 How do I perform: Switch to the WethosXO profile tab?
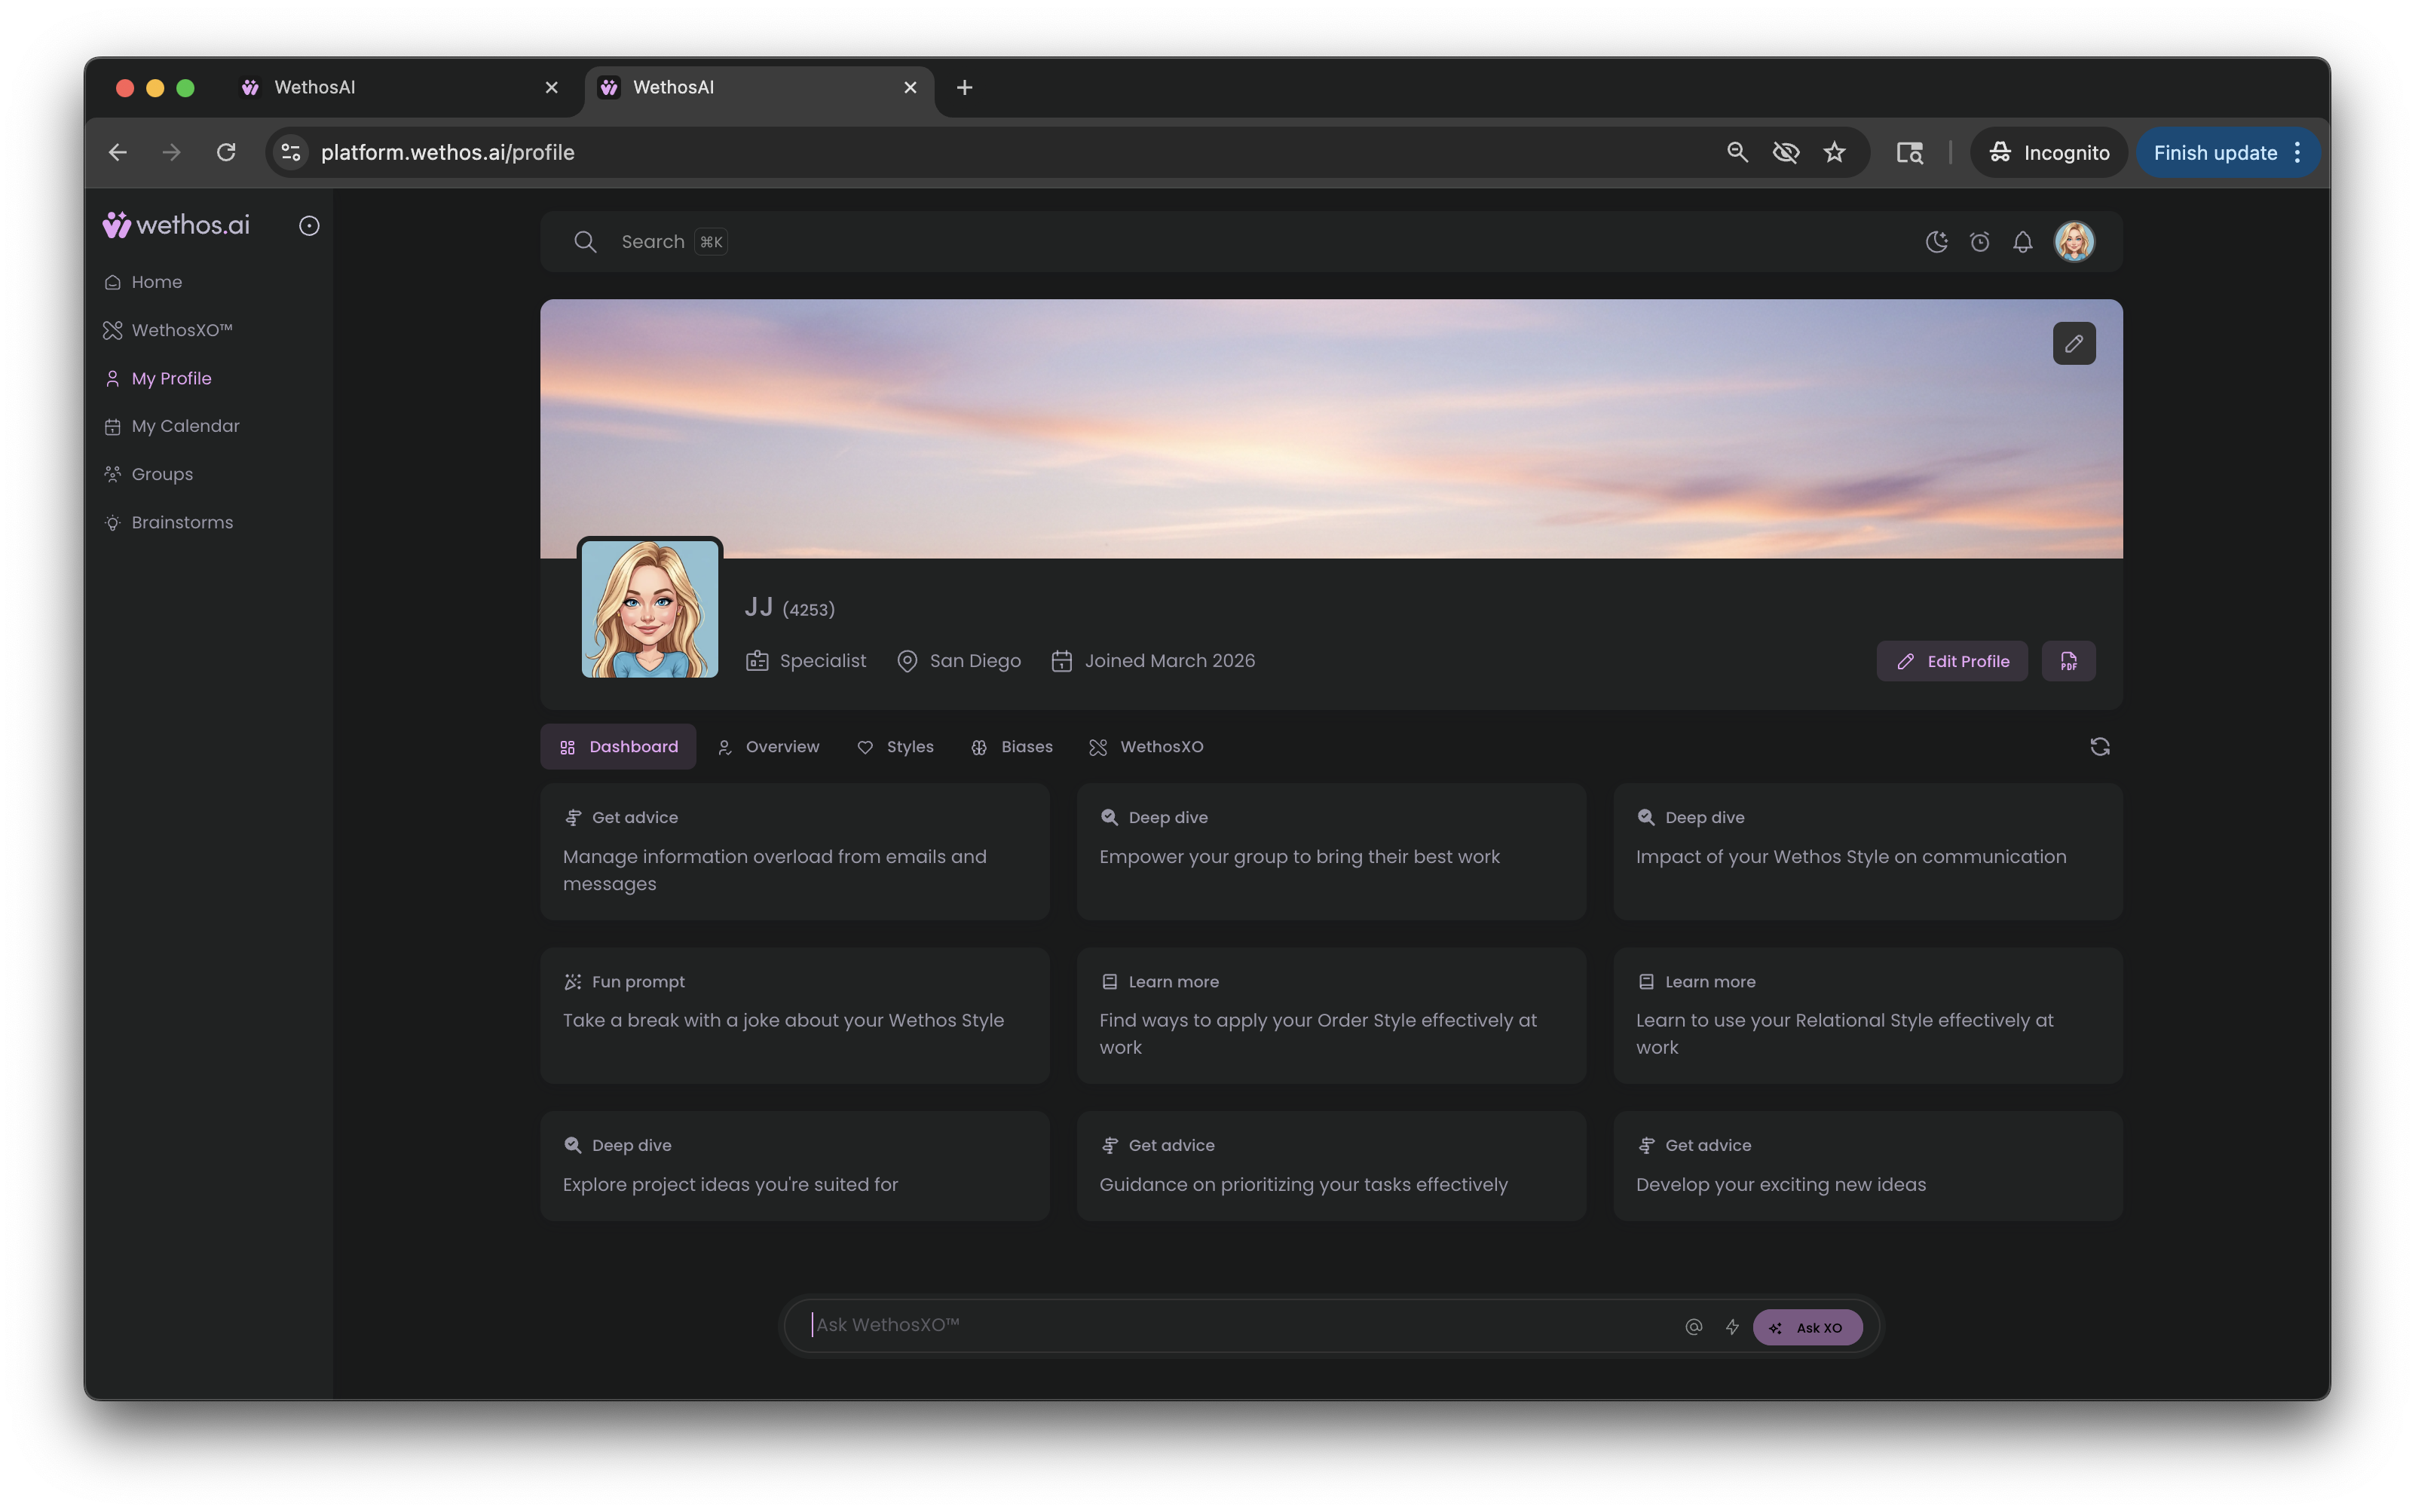(1146, 747)
